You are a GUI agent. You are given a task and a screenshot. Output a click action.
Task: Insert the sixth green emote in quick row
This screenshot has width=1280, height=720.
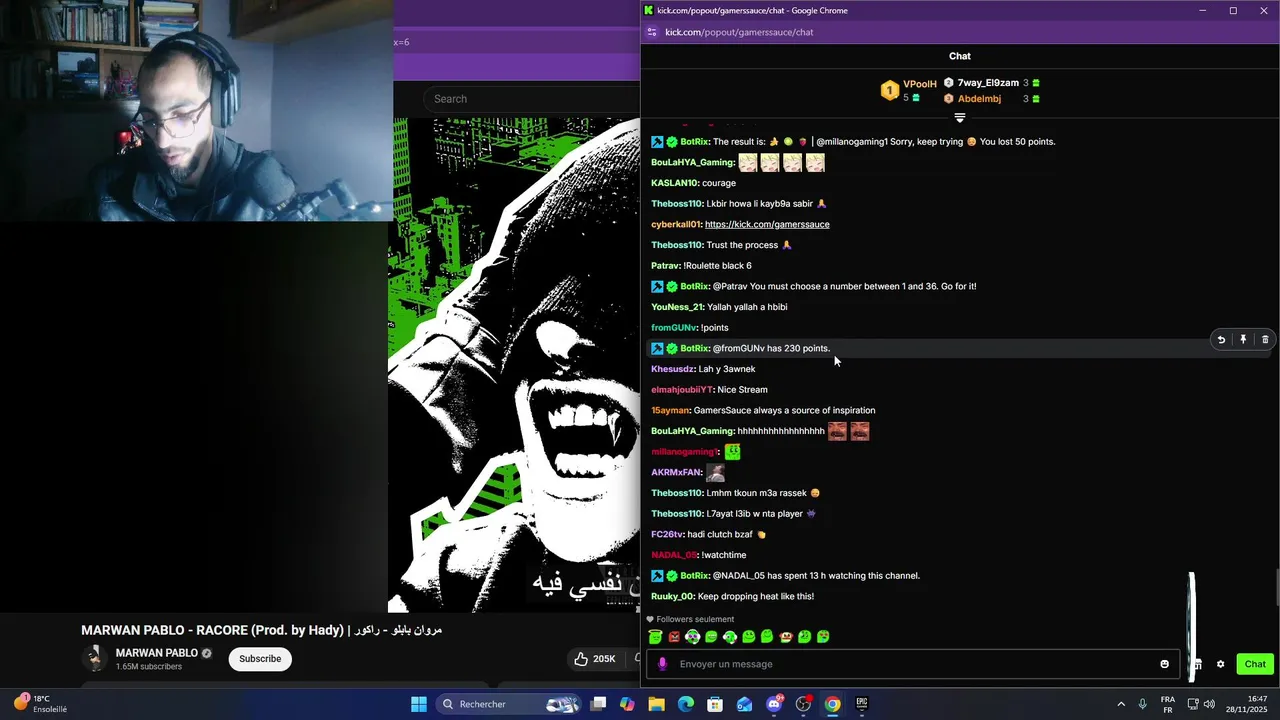[x=748, y=637]
